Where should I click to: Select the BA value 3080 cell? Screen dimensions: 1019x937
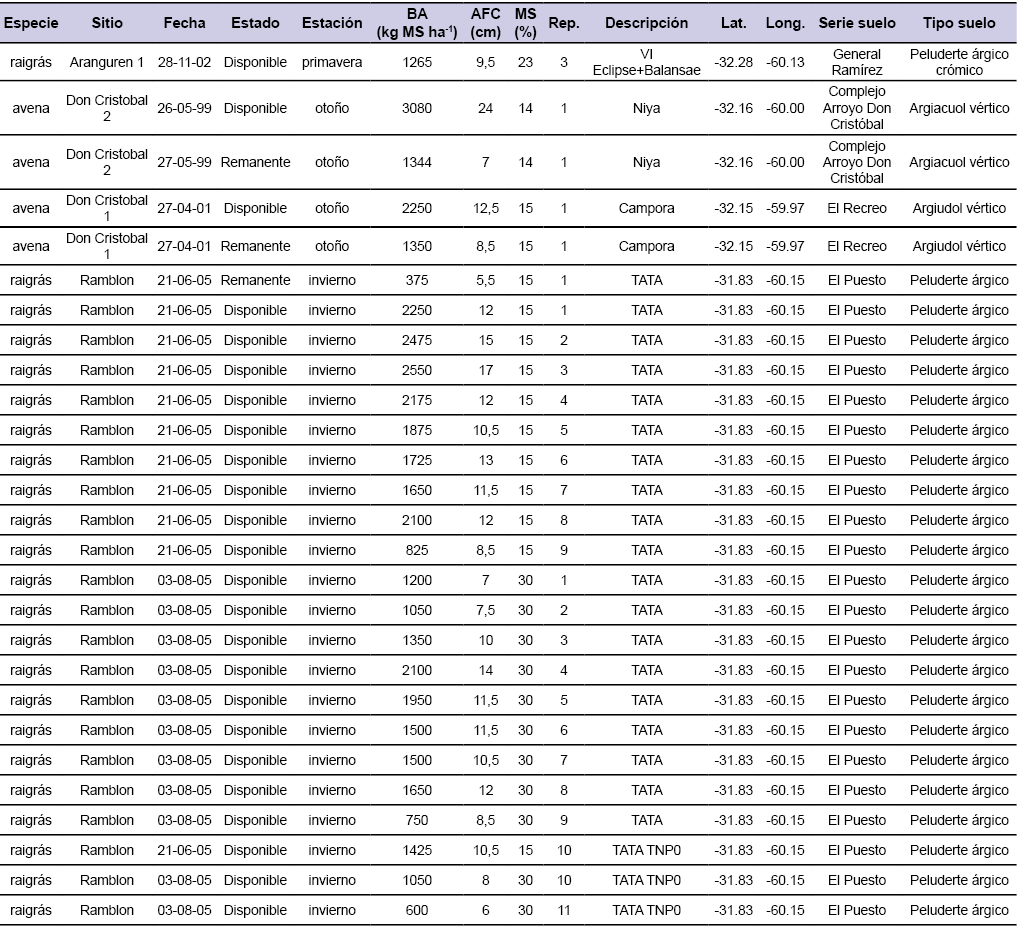[417, 108]
